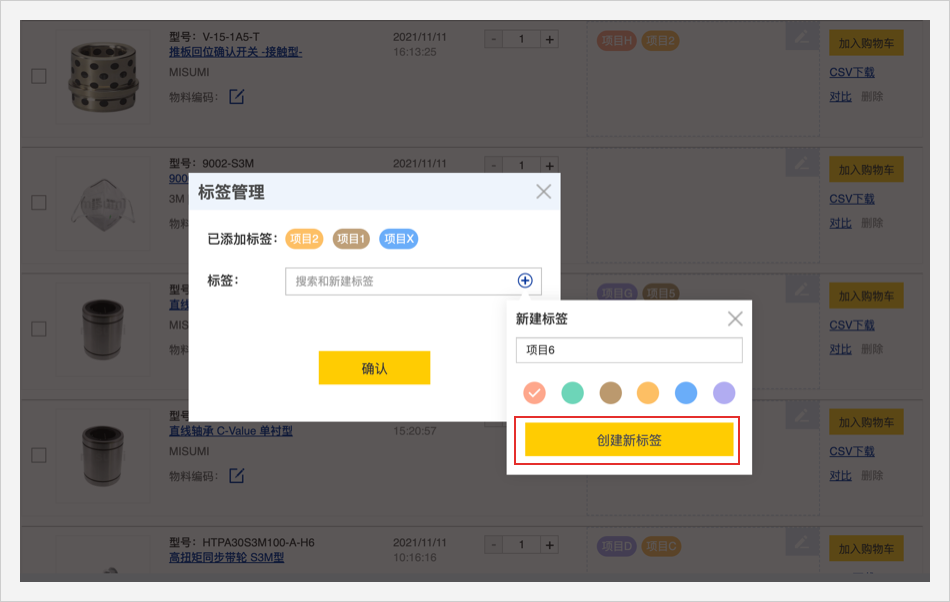950x602 pixels.
Task: Tick the checkbox for the fourth product row
Action: pyautogui.click(x=39, y=455)
